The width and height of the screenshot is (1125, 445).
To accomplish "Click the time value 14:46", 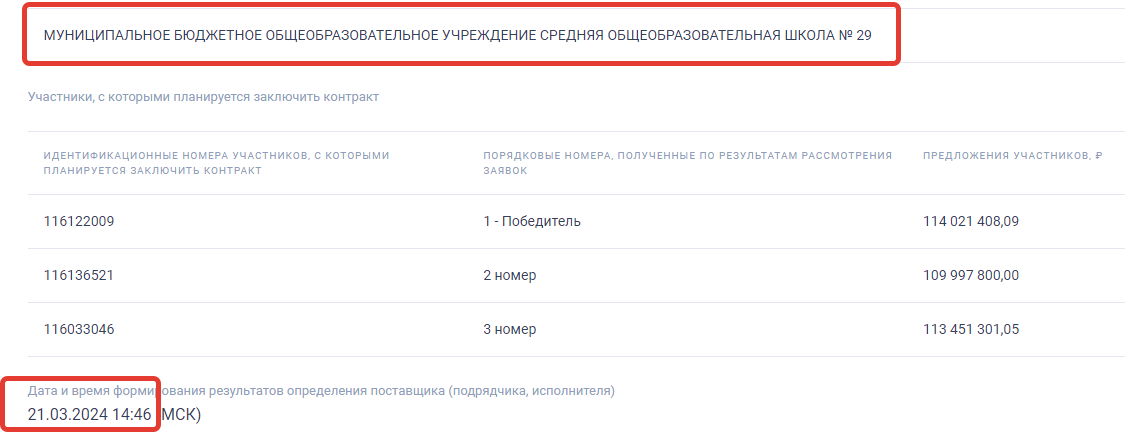I will pos(132,414).
